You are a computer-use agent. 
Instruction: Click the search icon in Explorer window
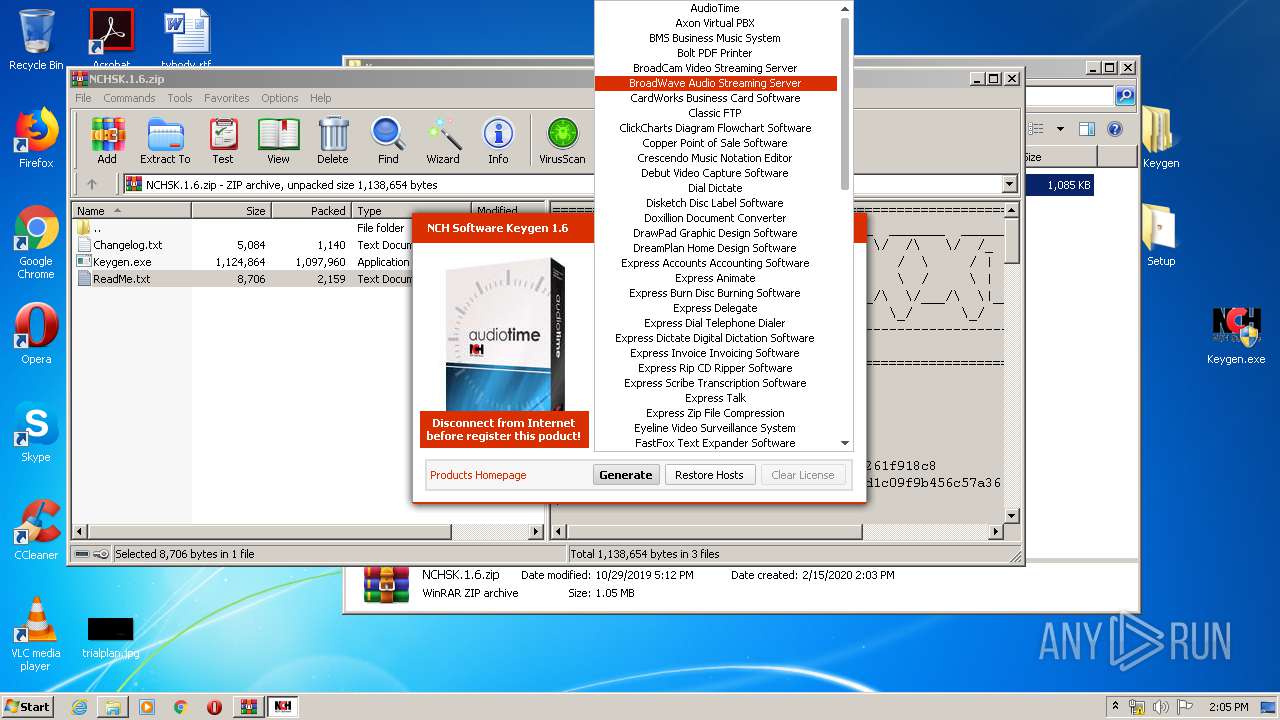[x=1125, y=96]
